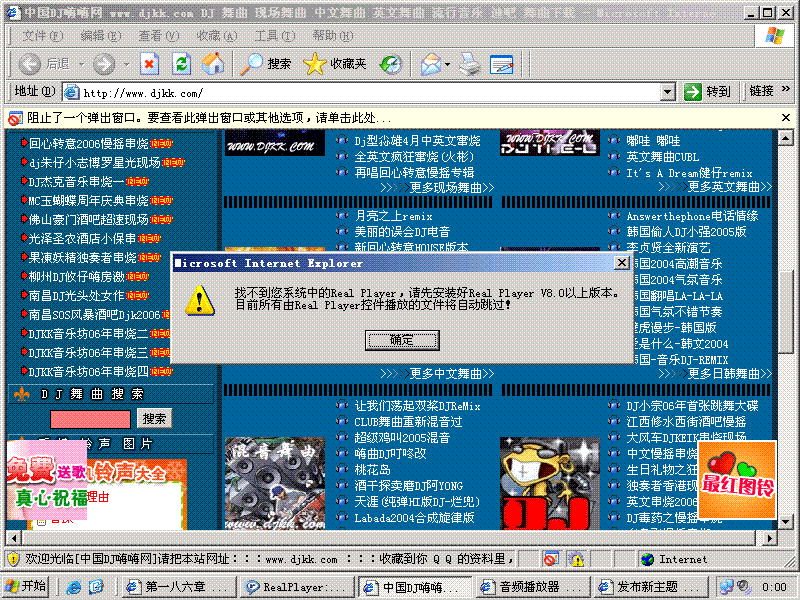Click horizontal scrollbar left arrow
Viewport: 800px width, 600px height.
coord(14,538)
